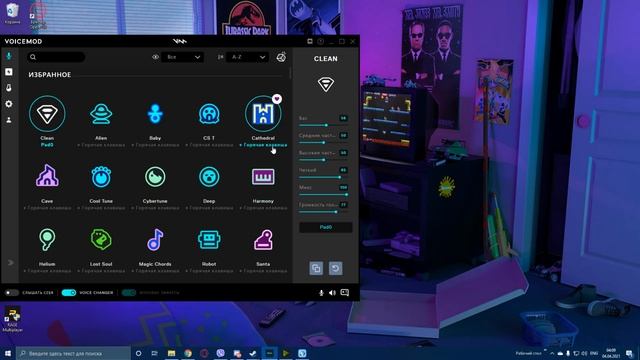Image resolution: width=640 pixels, height=360 pixels.
Task: Select the Helium voice
Action: pos(47,240)
